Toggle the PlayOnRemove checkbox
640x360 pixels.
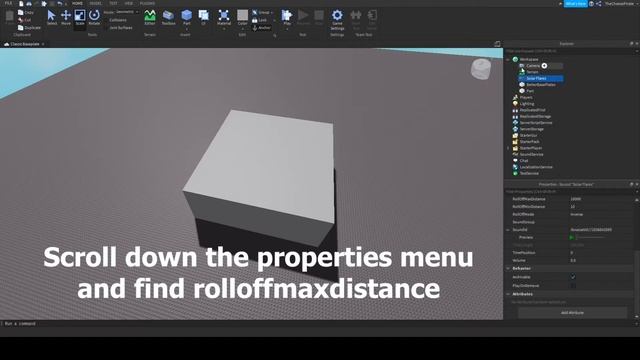pos(573,285)
